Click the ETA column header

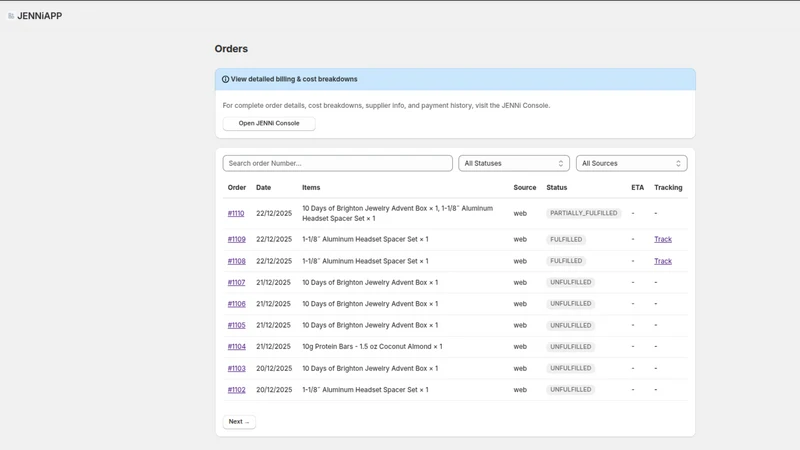click(x=637, y=188)
